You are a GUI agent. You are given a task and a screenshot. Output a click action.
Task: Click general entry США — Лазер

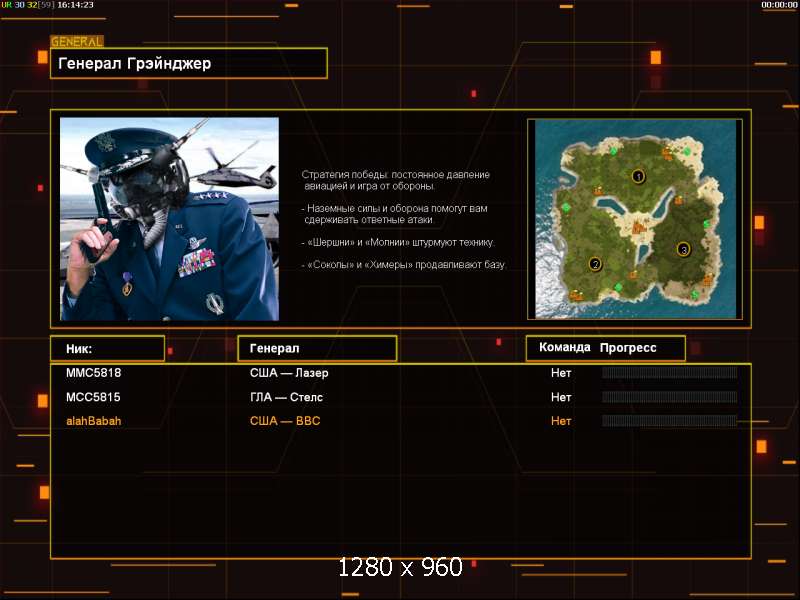[289, 373]
